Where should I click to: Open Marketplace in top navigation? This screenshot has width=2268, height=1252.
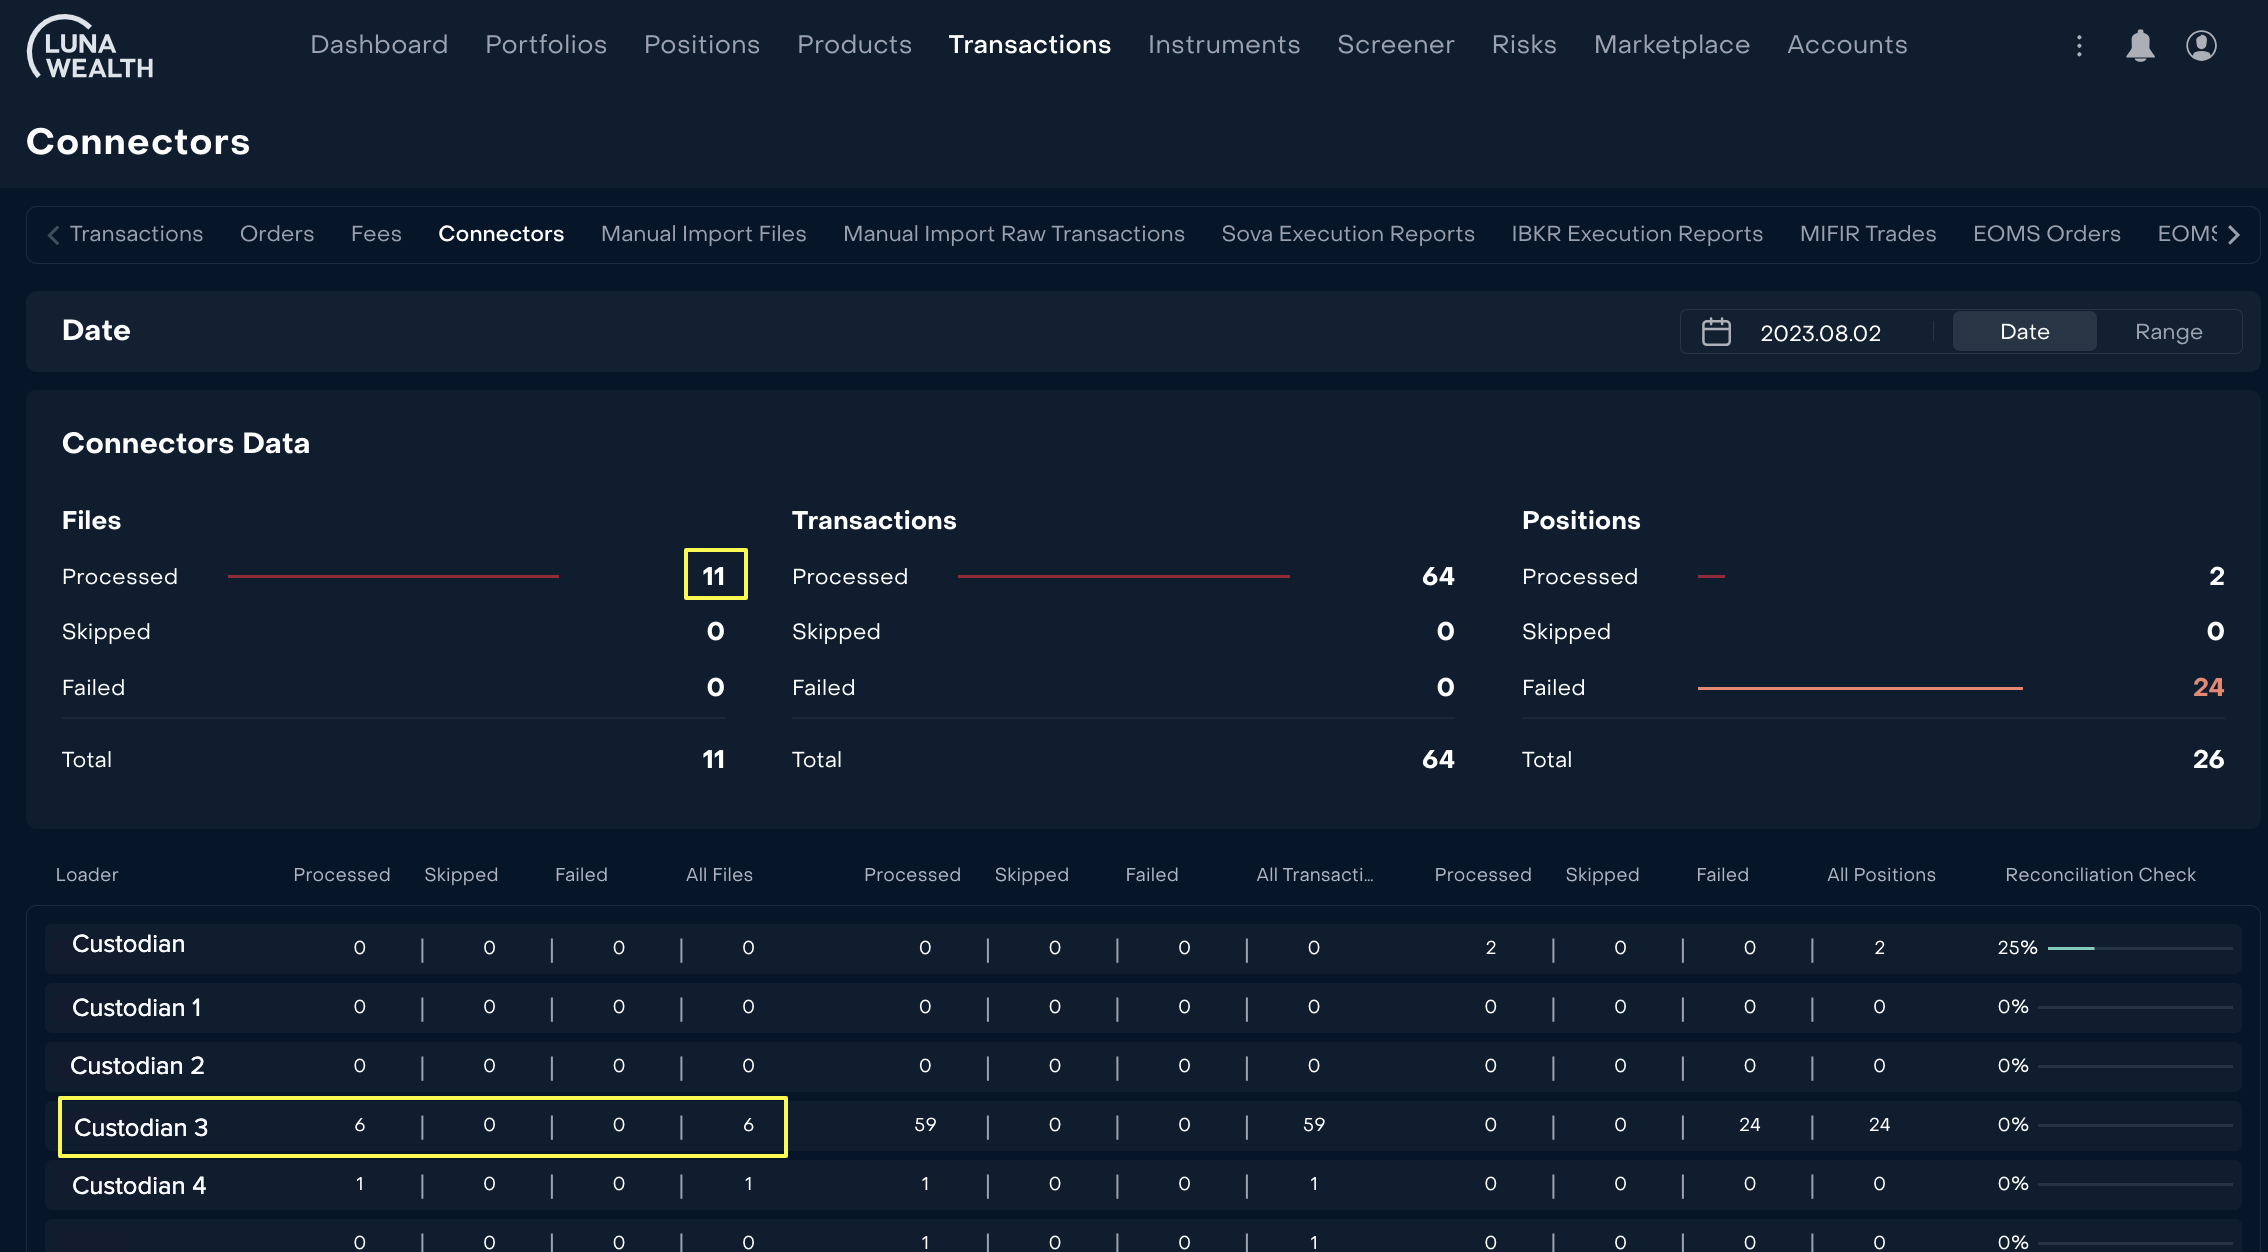[1672, 45]
